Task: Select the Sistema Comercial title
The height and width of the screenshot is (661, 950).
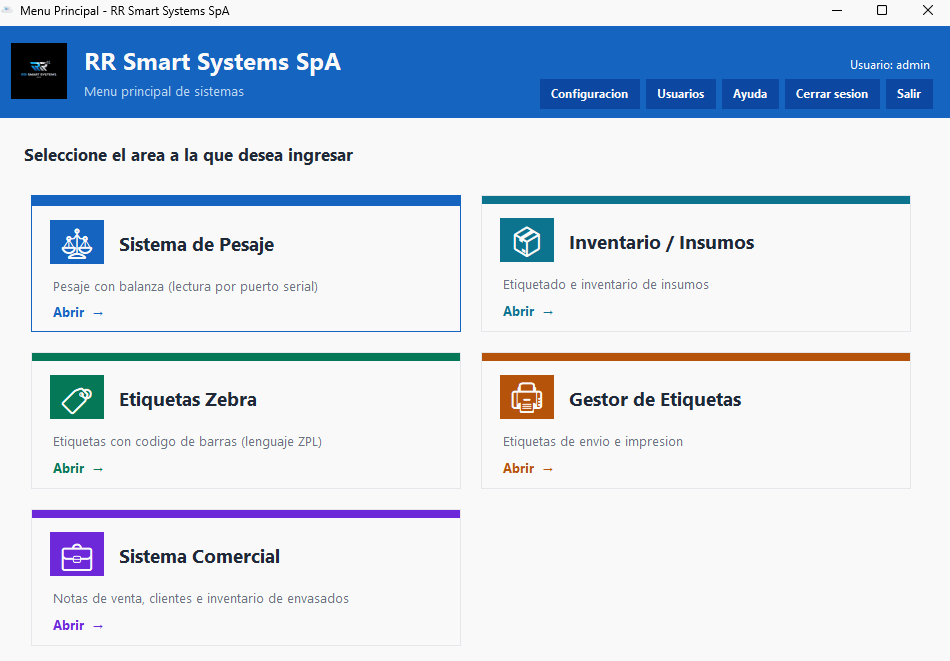Action: coord(199,557)
